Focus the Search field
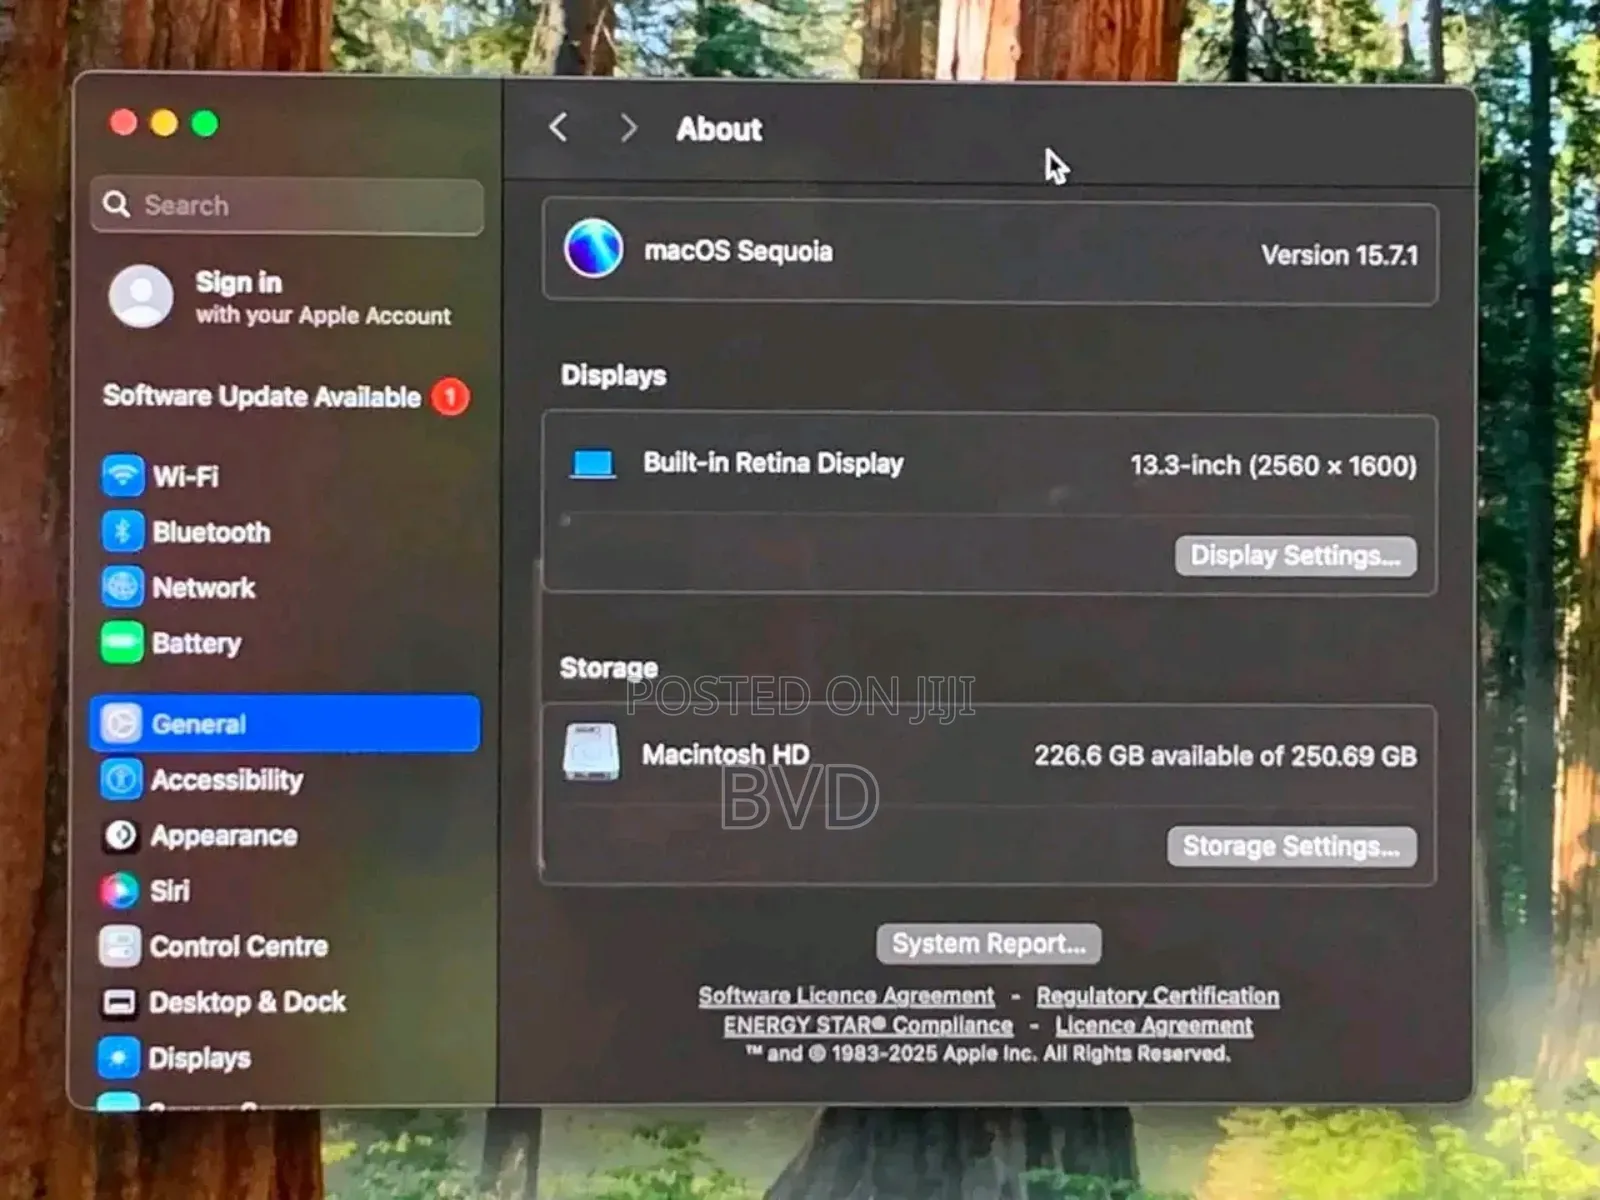This screenshot has width=1600, height=1200. point(287,205)
